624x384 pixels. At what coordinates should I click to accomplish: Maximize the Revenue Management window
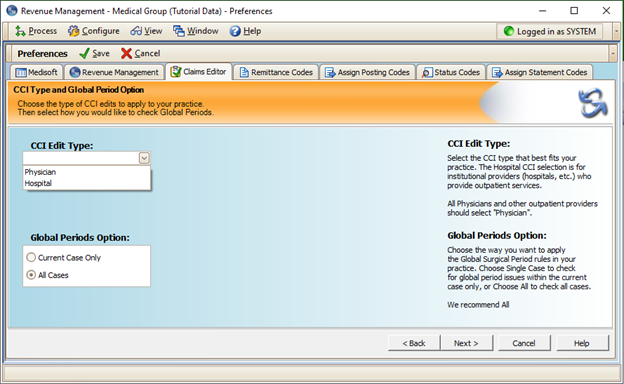coord(574,11)
